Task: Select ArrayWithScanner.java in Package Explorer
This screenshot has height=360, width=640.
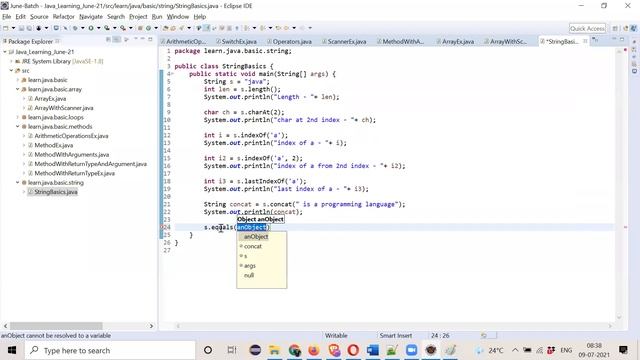Action: point(64,108)
